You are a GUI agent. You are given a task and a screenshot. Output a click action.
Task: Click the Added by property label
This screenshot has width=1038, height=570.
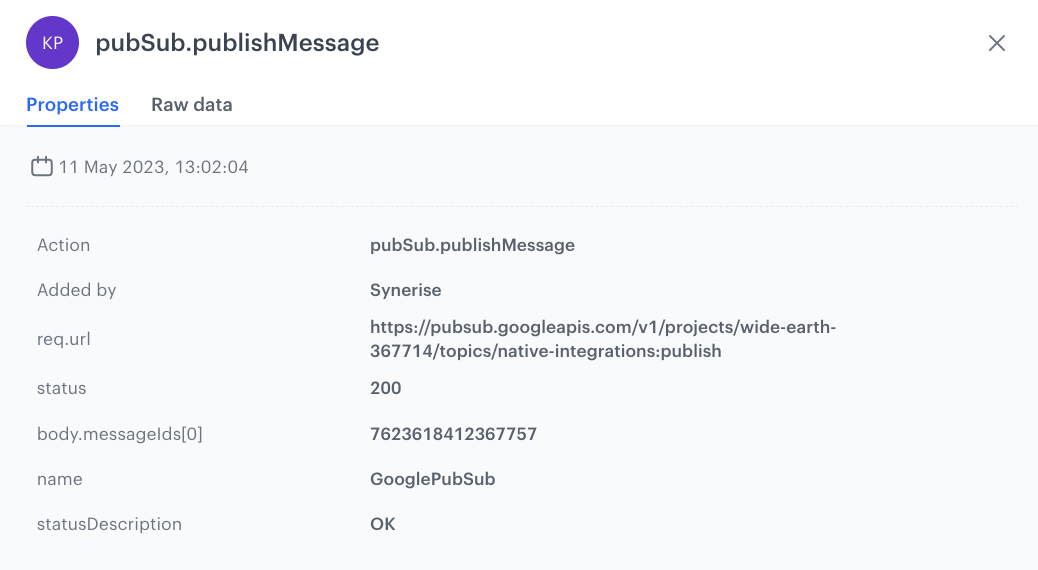pos(77,290)
